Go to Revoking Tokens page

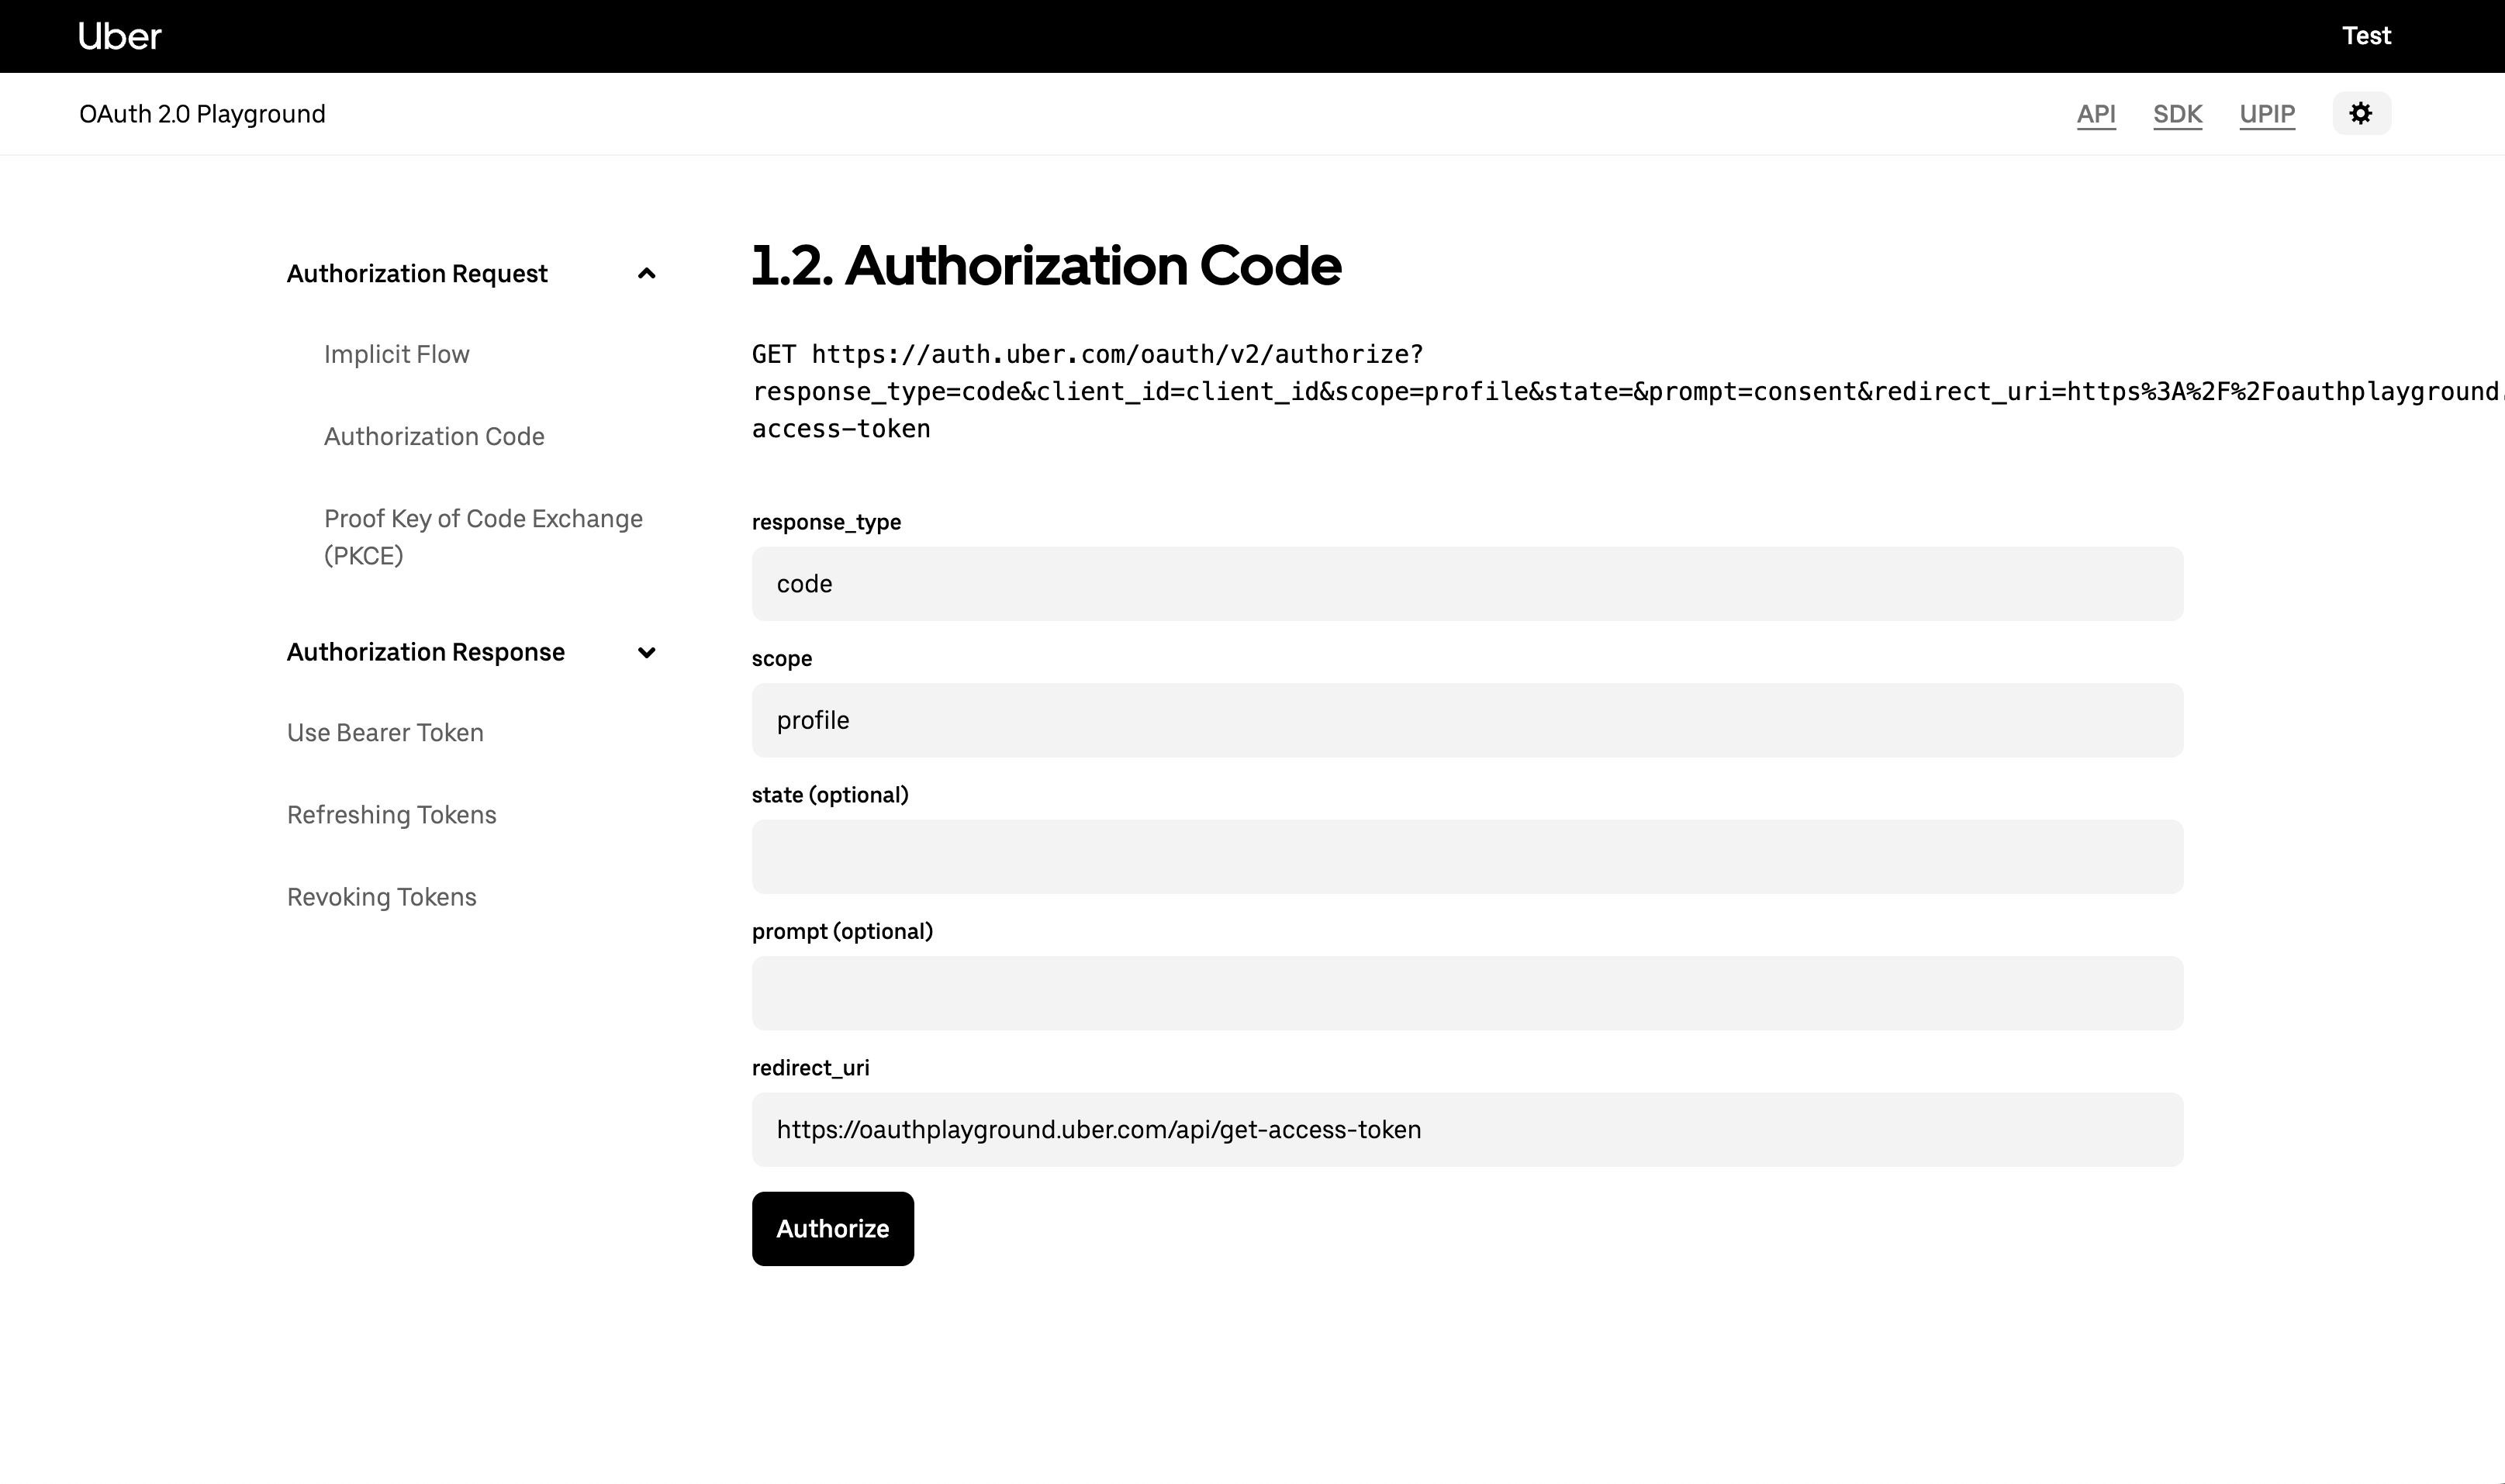coord(382,896)
